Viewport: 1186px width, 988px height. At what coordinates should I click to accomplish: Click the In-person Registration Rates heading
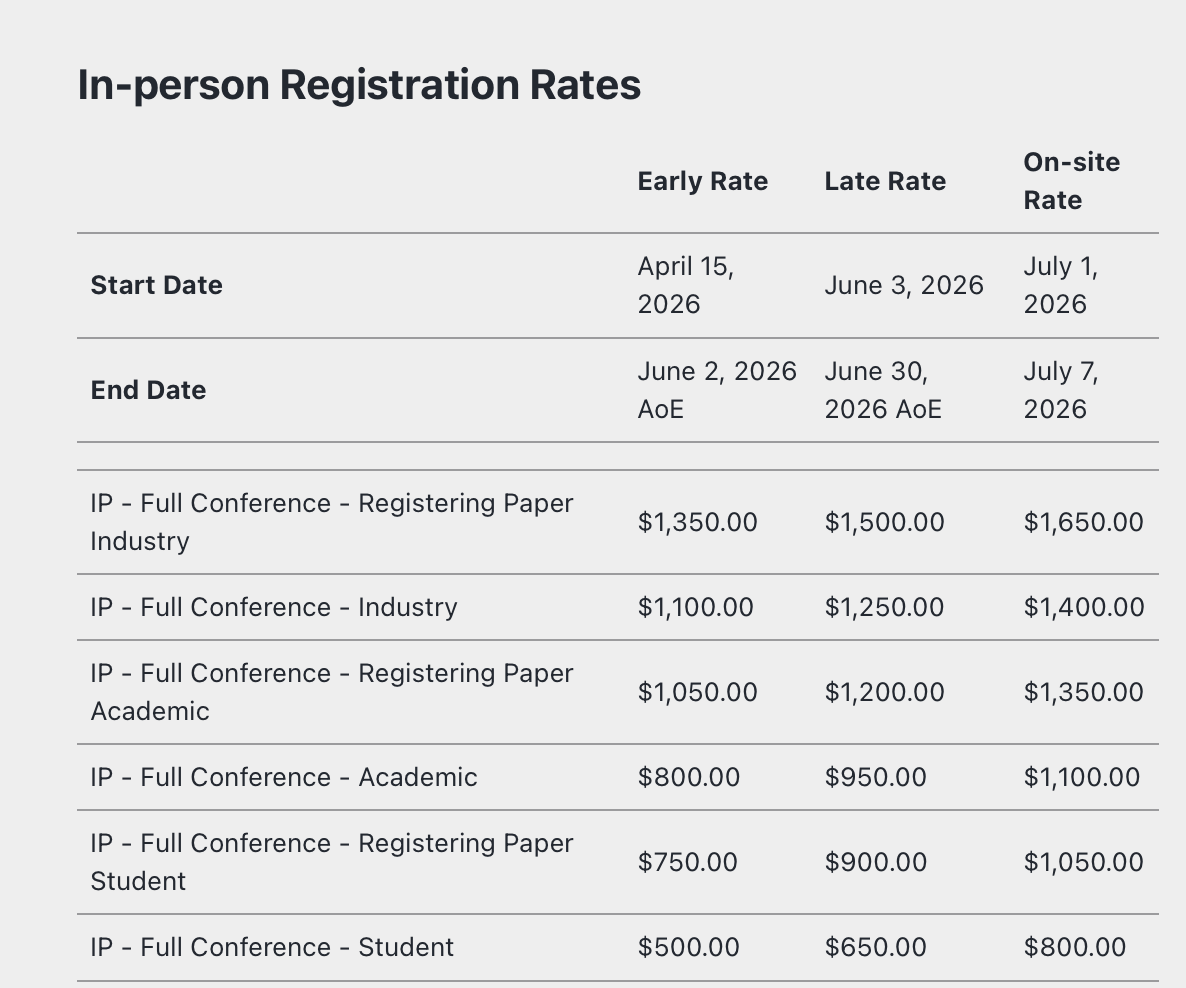point(359,86)
